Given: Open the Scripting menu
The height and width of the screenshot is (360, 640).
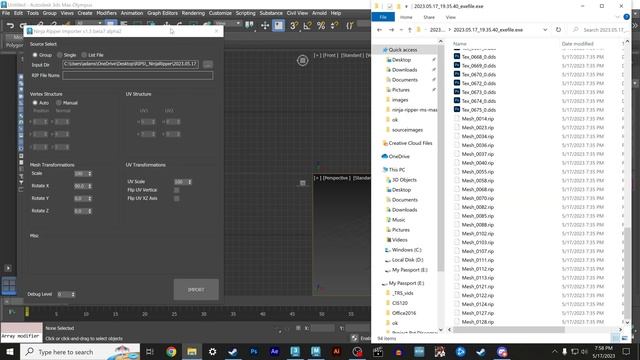Looking at the screenshot, I should 245,13.
